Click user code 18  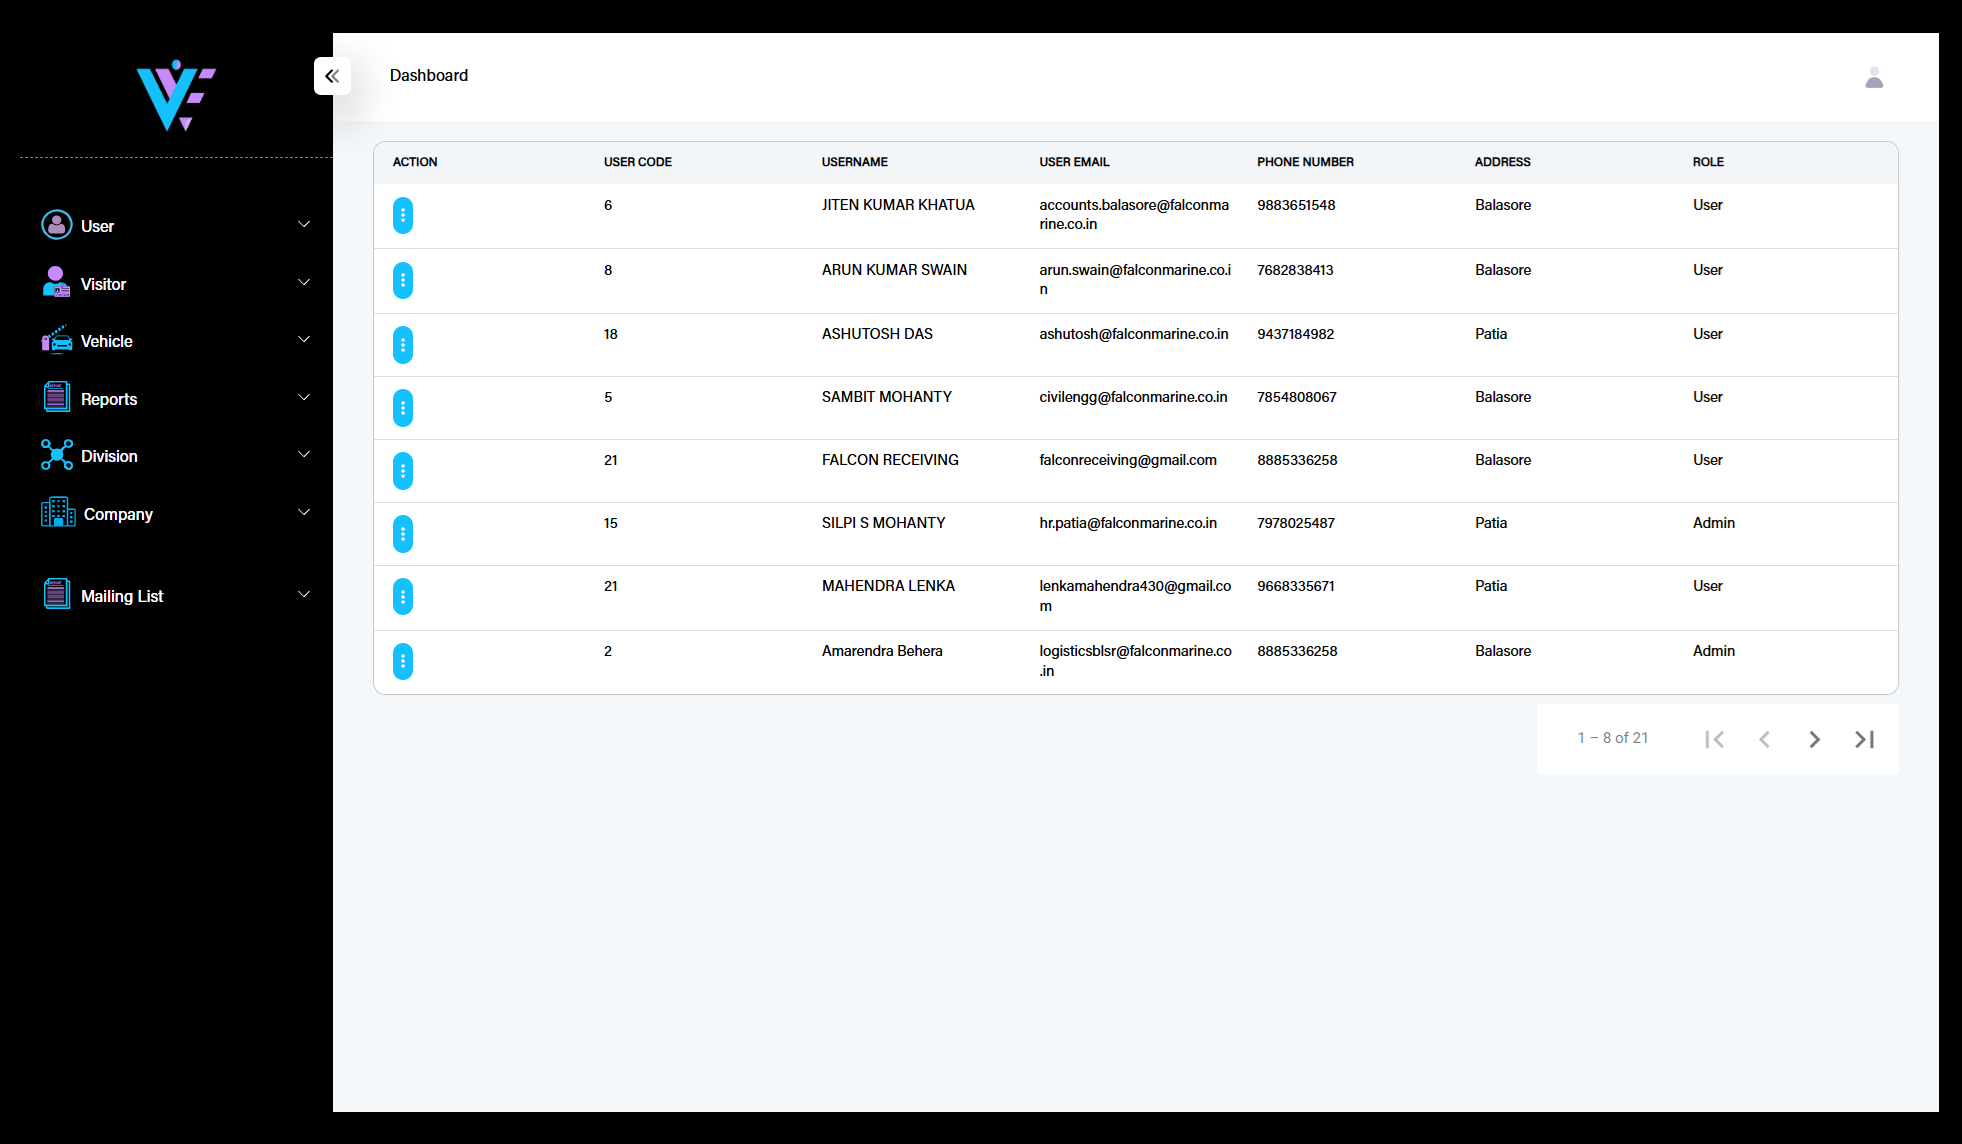611,334
